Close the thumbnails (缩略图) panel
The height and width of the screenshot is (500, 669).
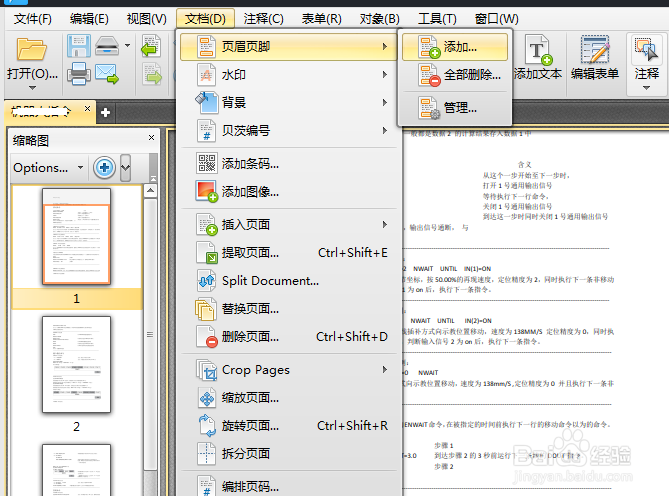tap(151, 137)
